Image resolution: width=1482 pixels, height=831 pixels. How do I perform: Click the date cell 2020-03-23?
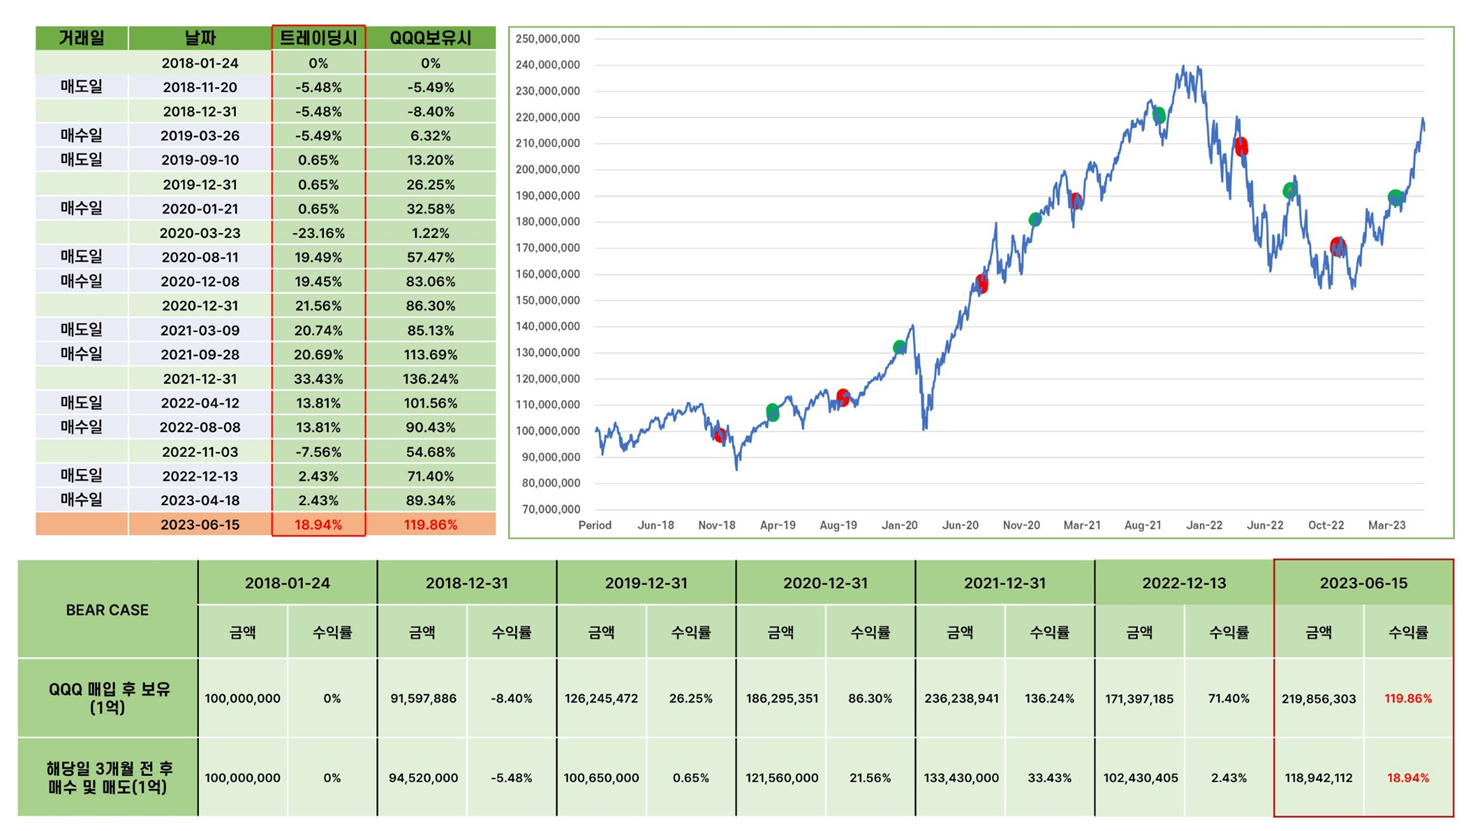point(200,233)
